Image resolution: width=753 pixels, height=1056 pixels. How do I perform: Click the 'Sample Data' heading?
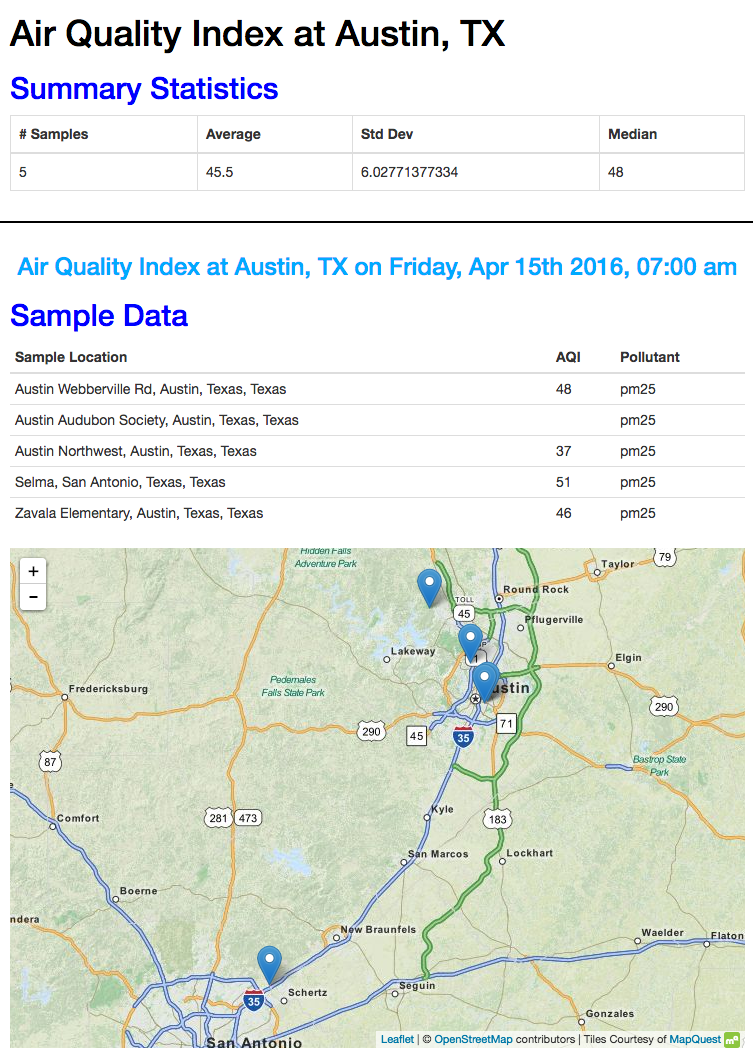99,316
